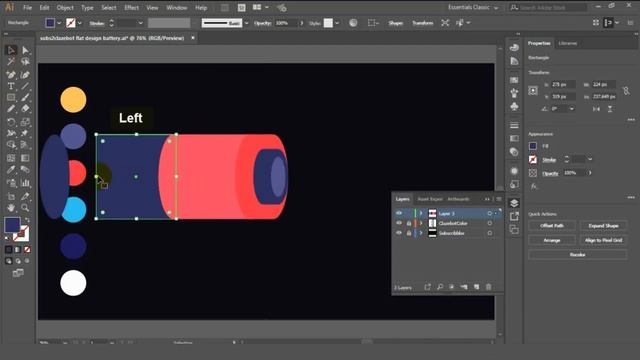The height and width of the screenshot is (360, 640).
Task: Expand Layer 3 contents
Action: pos(421,213)
